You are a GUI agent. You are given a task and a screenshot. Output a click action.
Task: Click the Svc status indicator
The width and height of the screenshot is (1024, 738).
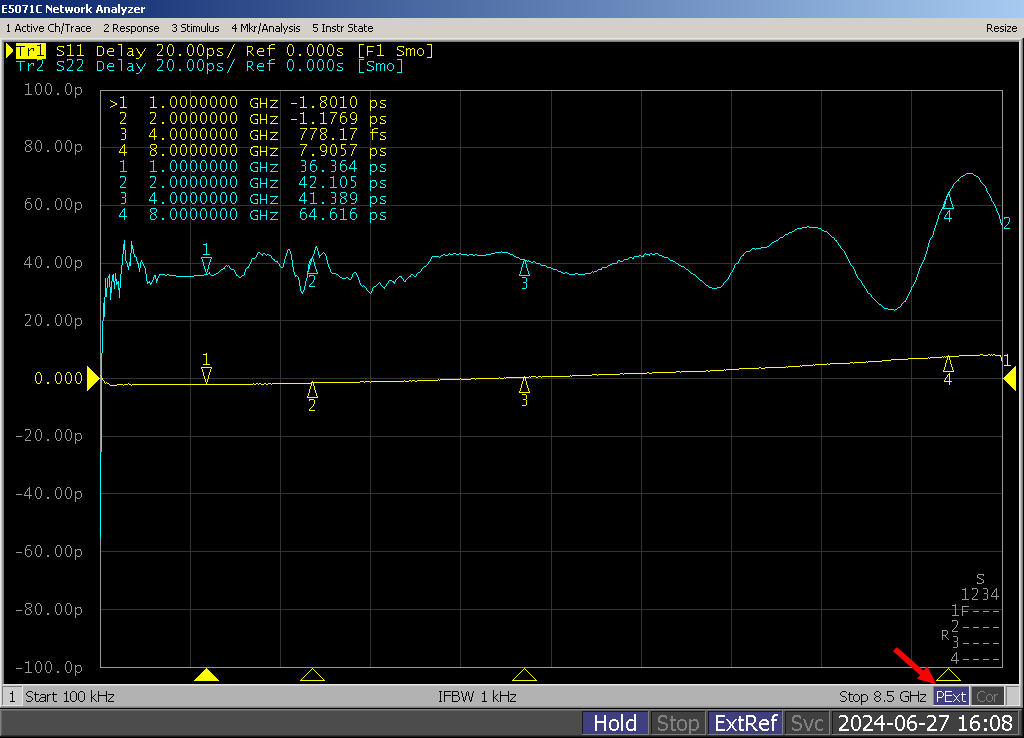pos(806,723)
